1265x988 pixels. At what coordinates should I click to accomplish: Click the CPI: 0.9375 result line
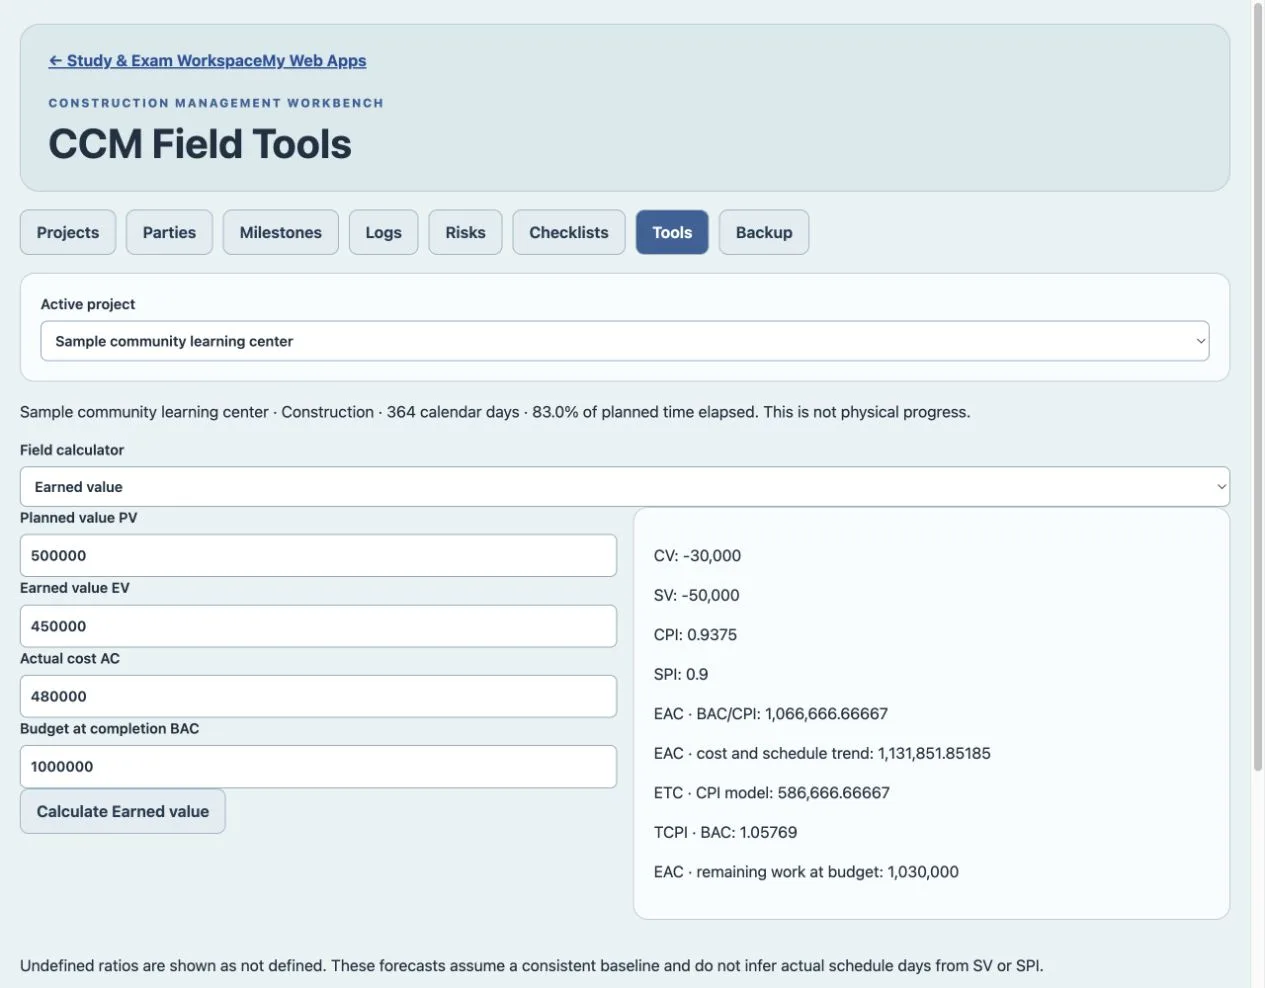pyautogui.click(x=695, y=635)
